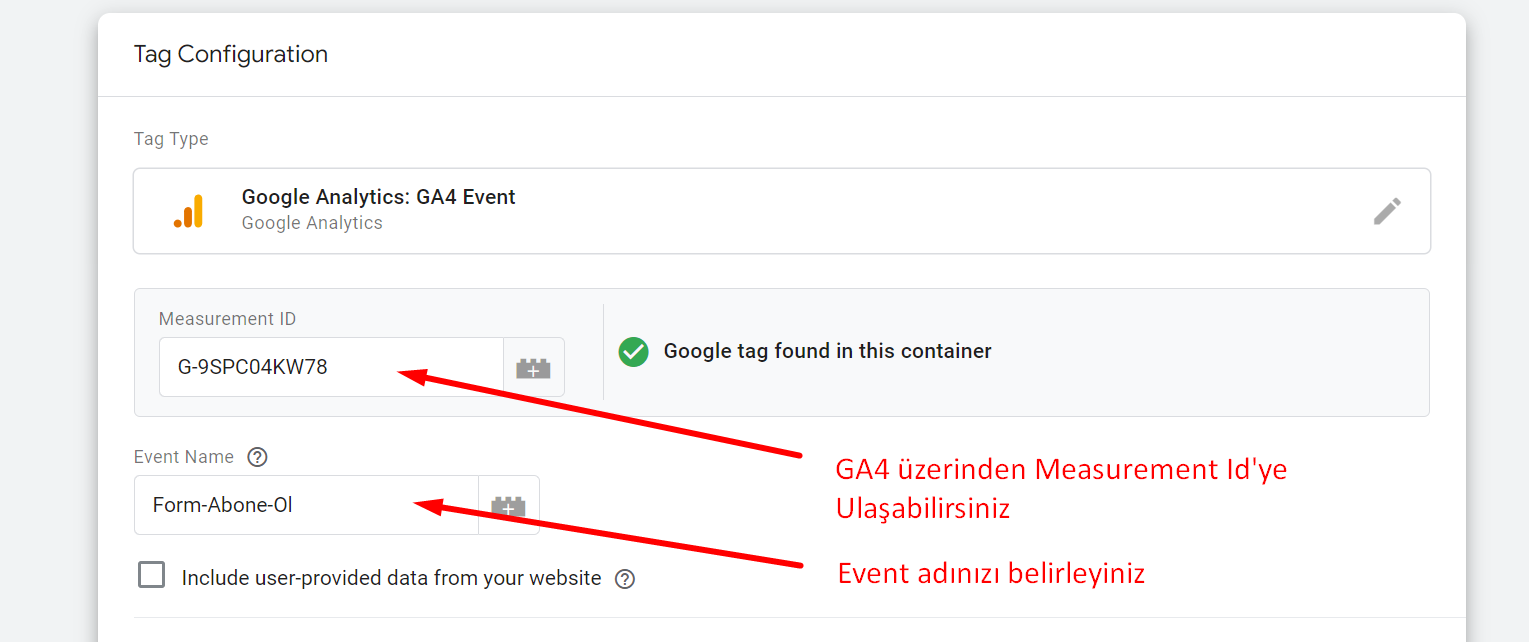Click the "Google Analytics" subtitle under tag type
Image resolution: width=1529 pixels, height=642 pixels.
pyautogui.click(x=312, y=223)
